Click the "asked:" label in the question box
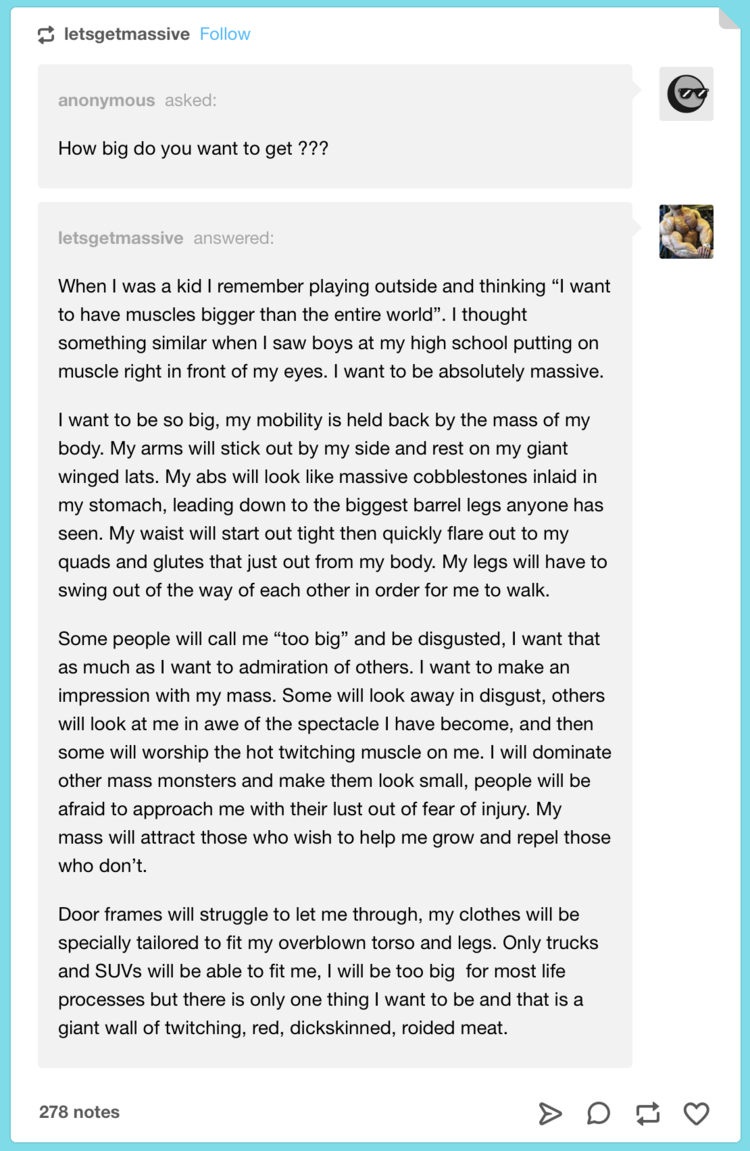Screen dimensions: 750x1151 tap(190, 100)
